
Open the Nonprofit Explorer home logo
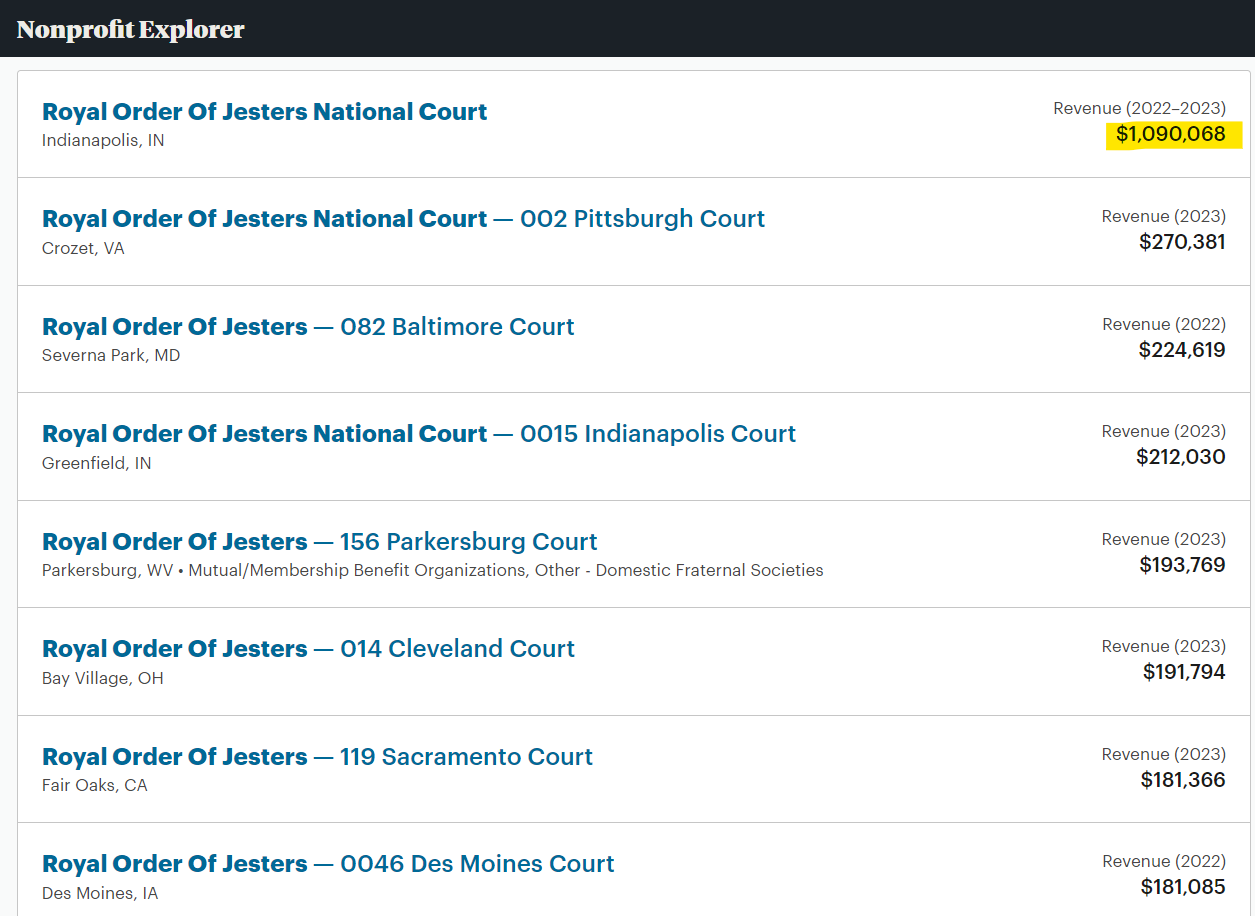click(x=131, y=29)
